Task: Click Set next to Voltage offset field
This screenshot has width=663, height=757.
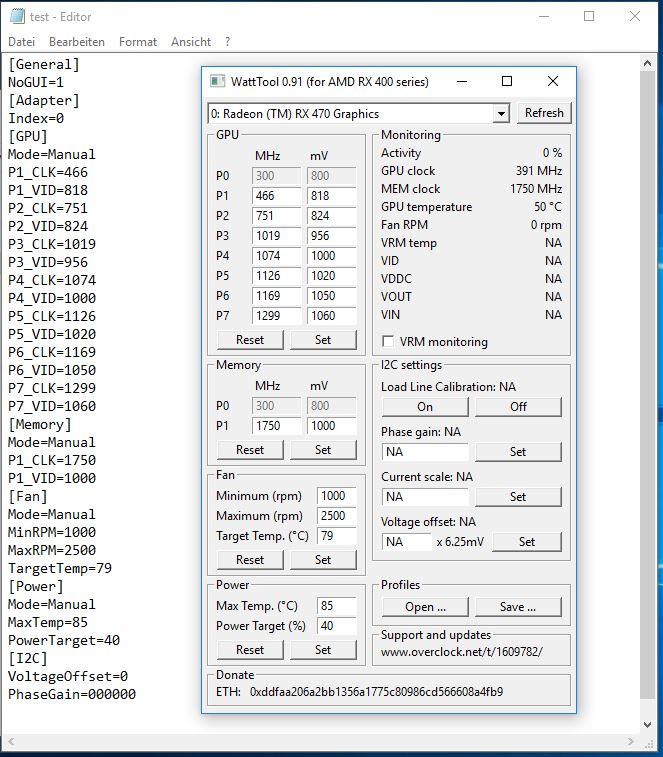Action: point(527,542)
